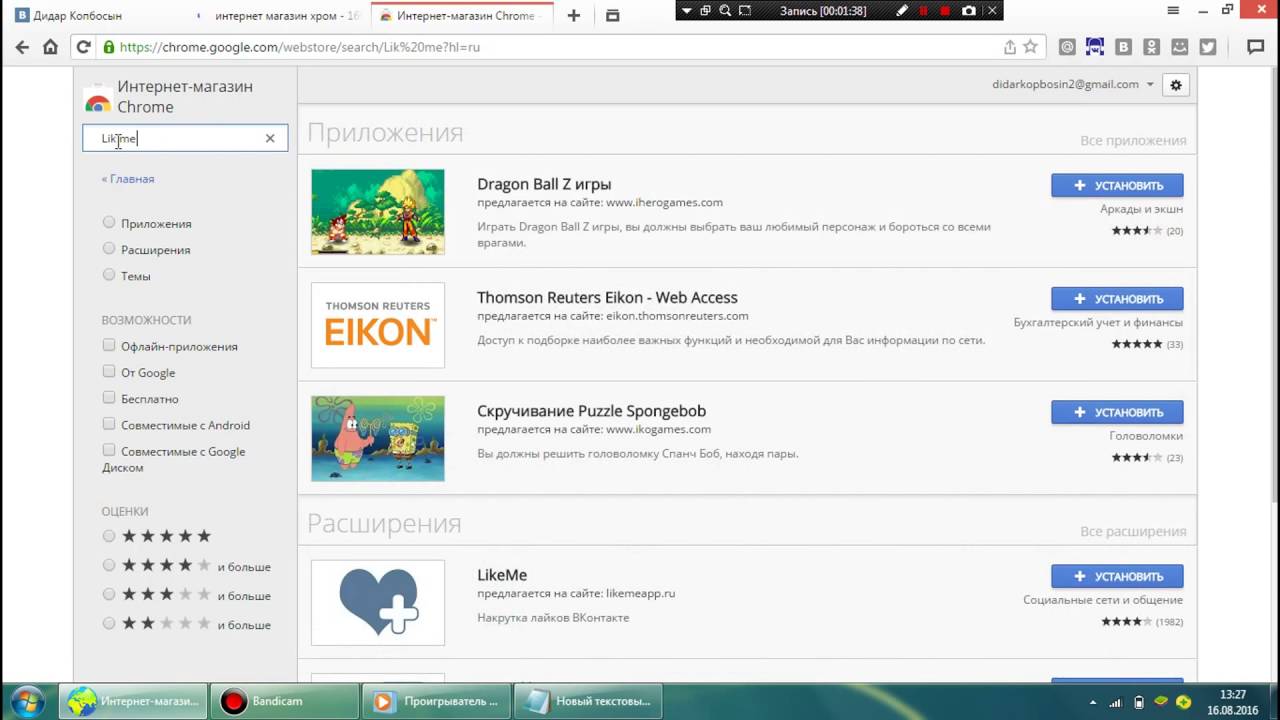
Task: Open the browser hamburger menu
Action: click(1173, 10)
